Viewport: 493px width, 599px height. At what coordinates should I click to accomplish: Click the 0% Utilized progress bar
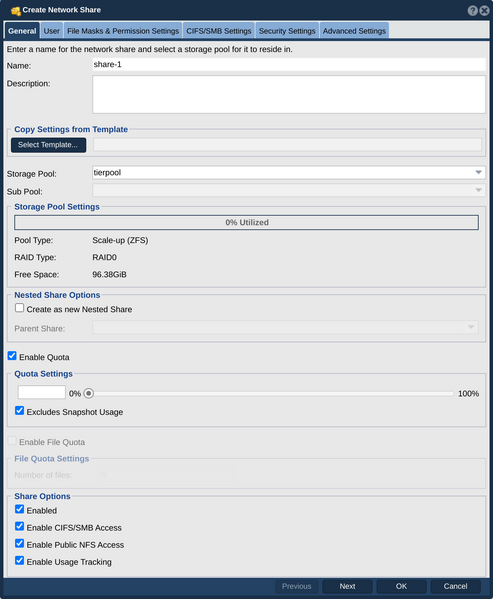tap(246, 222)
